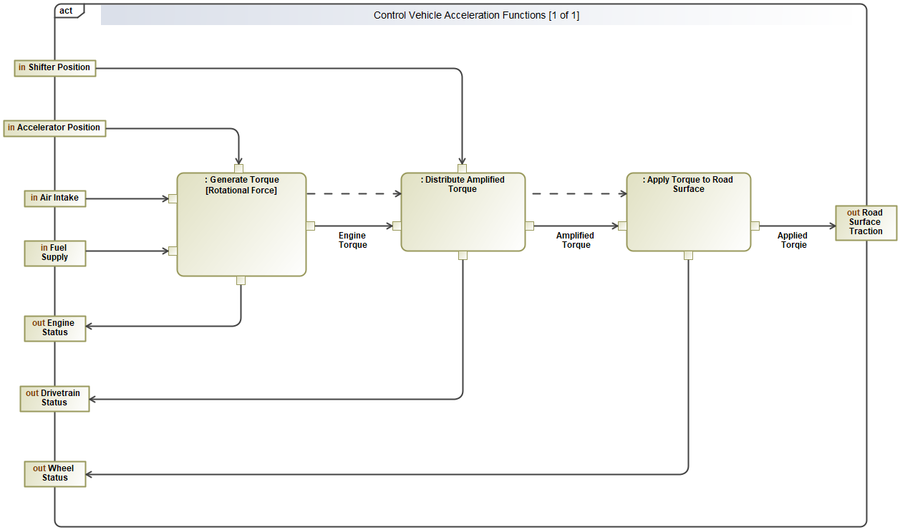Select the Apply Torque to Road Surface action
Screen dimensions: 900x530
coord(688,225)
